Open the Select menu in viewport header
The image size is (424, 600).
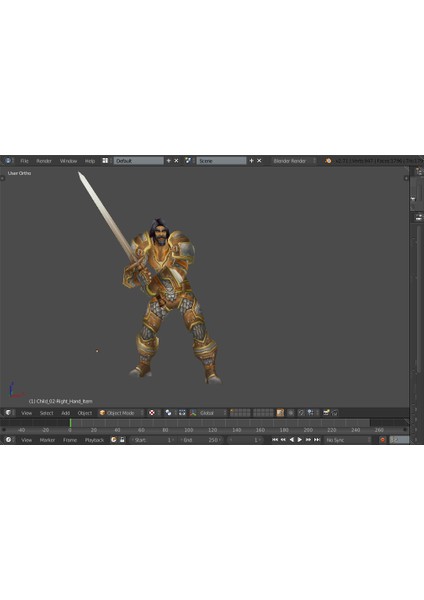46,413
